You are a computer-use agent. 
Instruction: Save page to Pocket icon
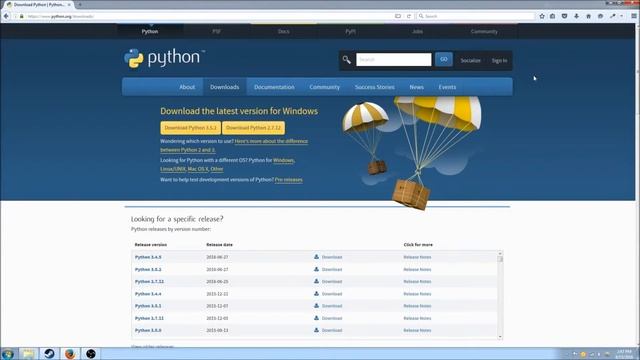point(564,16)
